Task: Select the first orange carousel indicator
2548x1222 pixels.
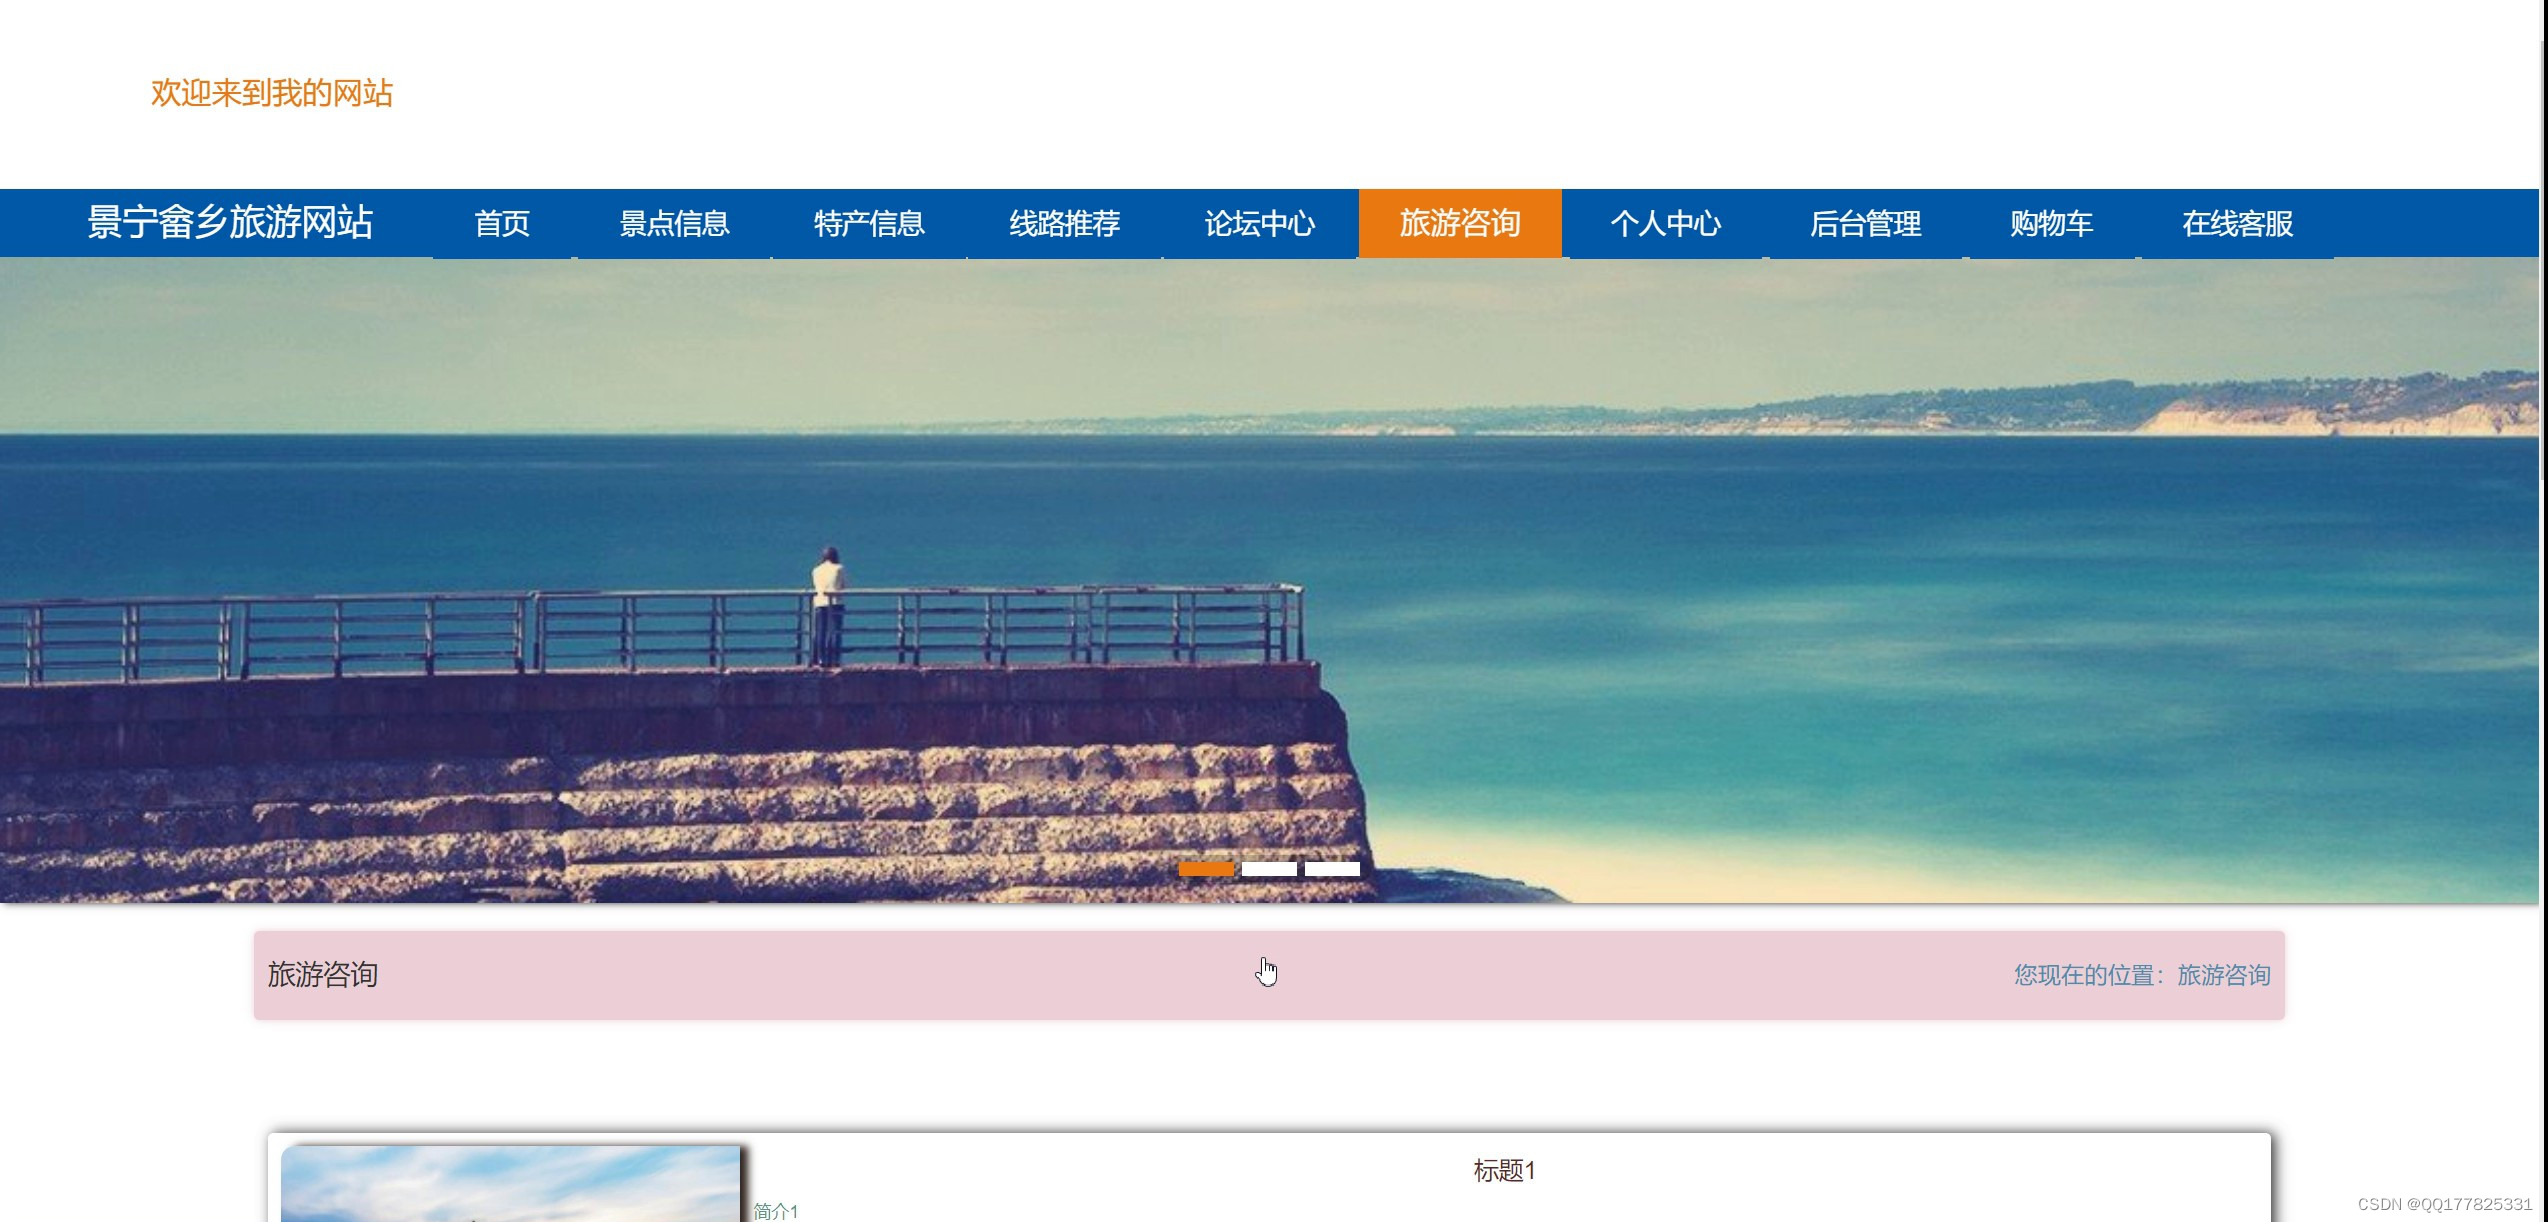Action: click(x=1204, y=869)
